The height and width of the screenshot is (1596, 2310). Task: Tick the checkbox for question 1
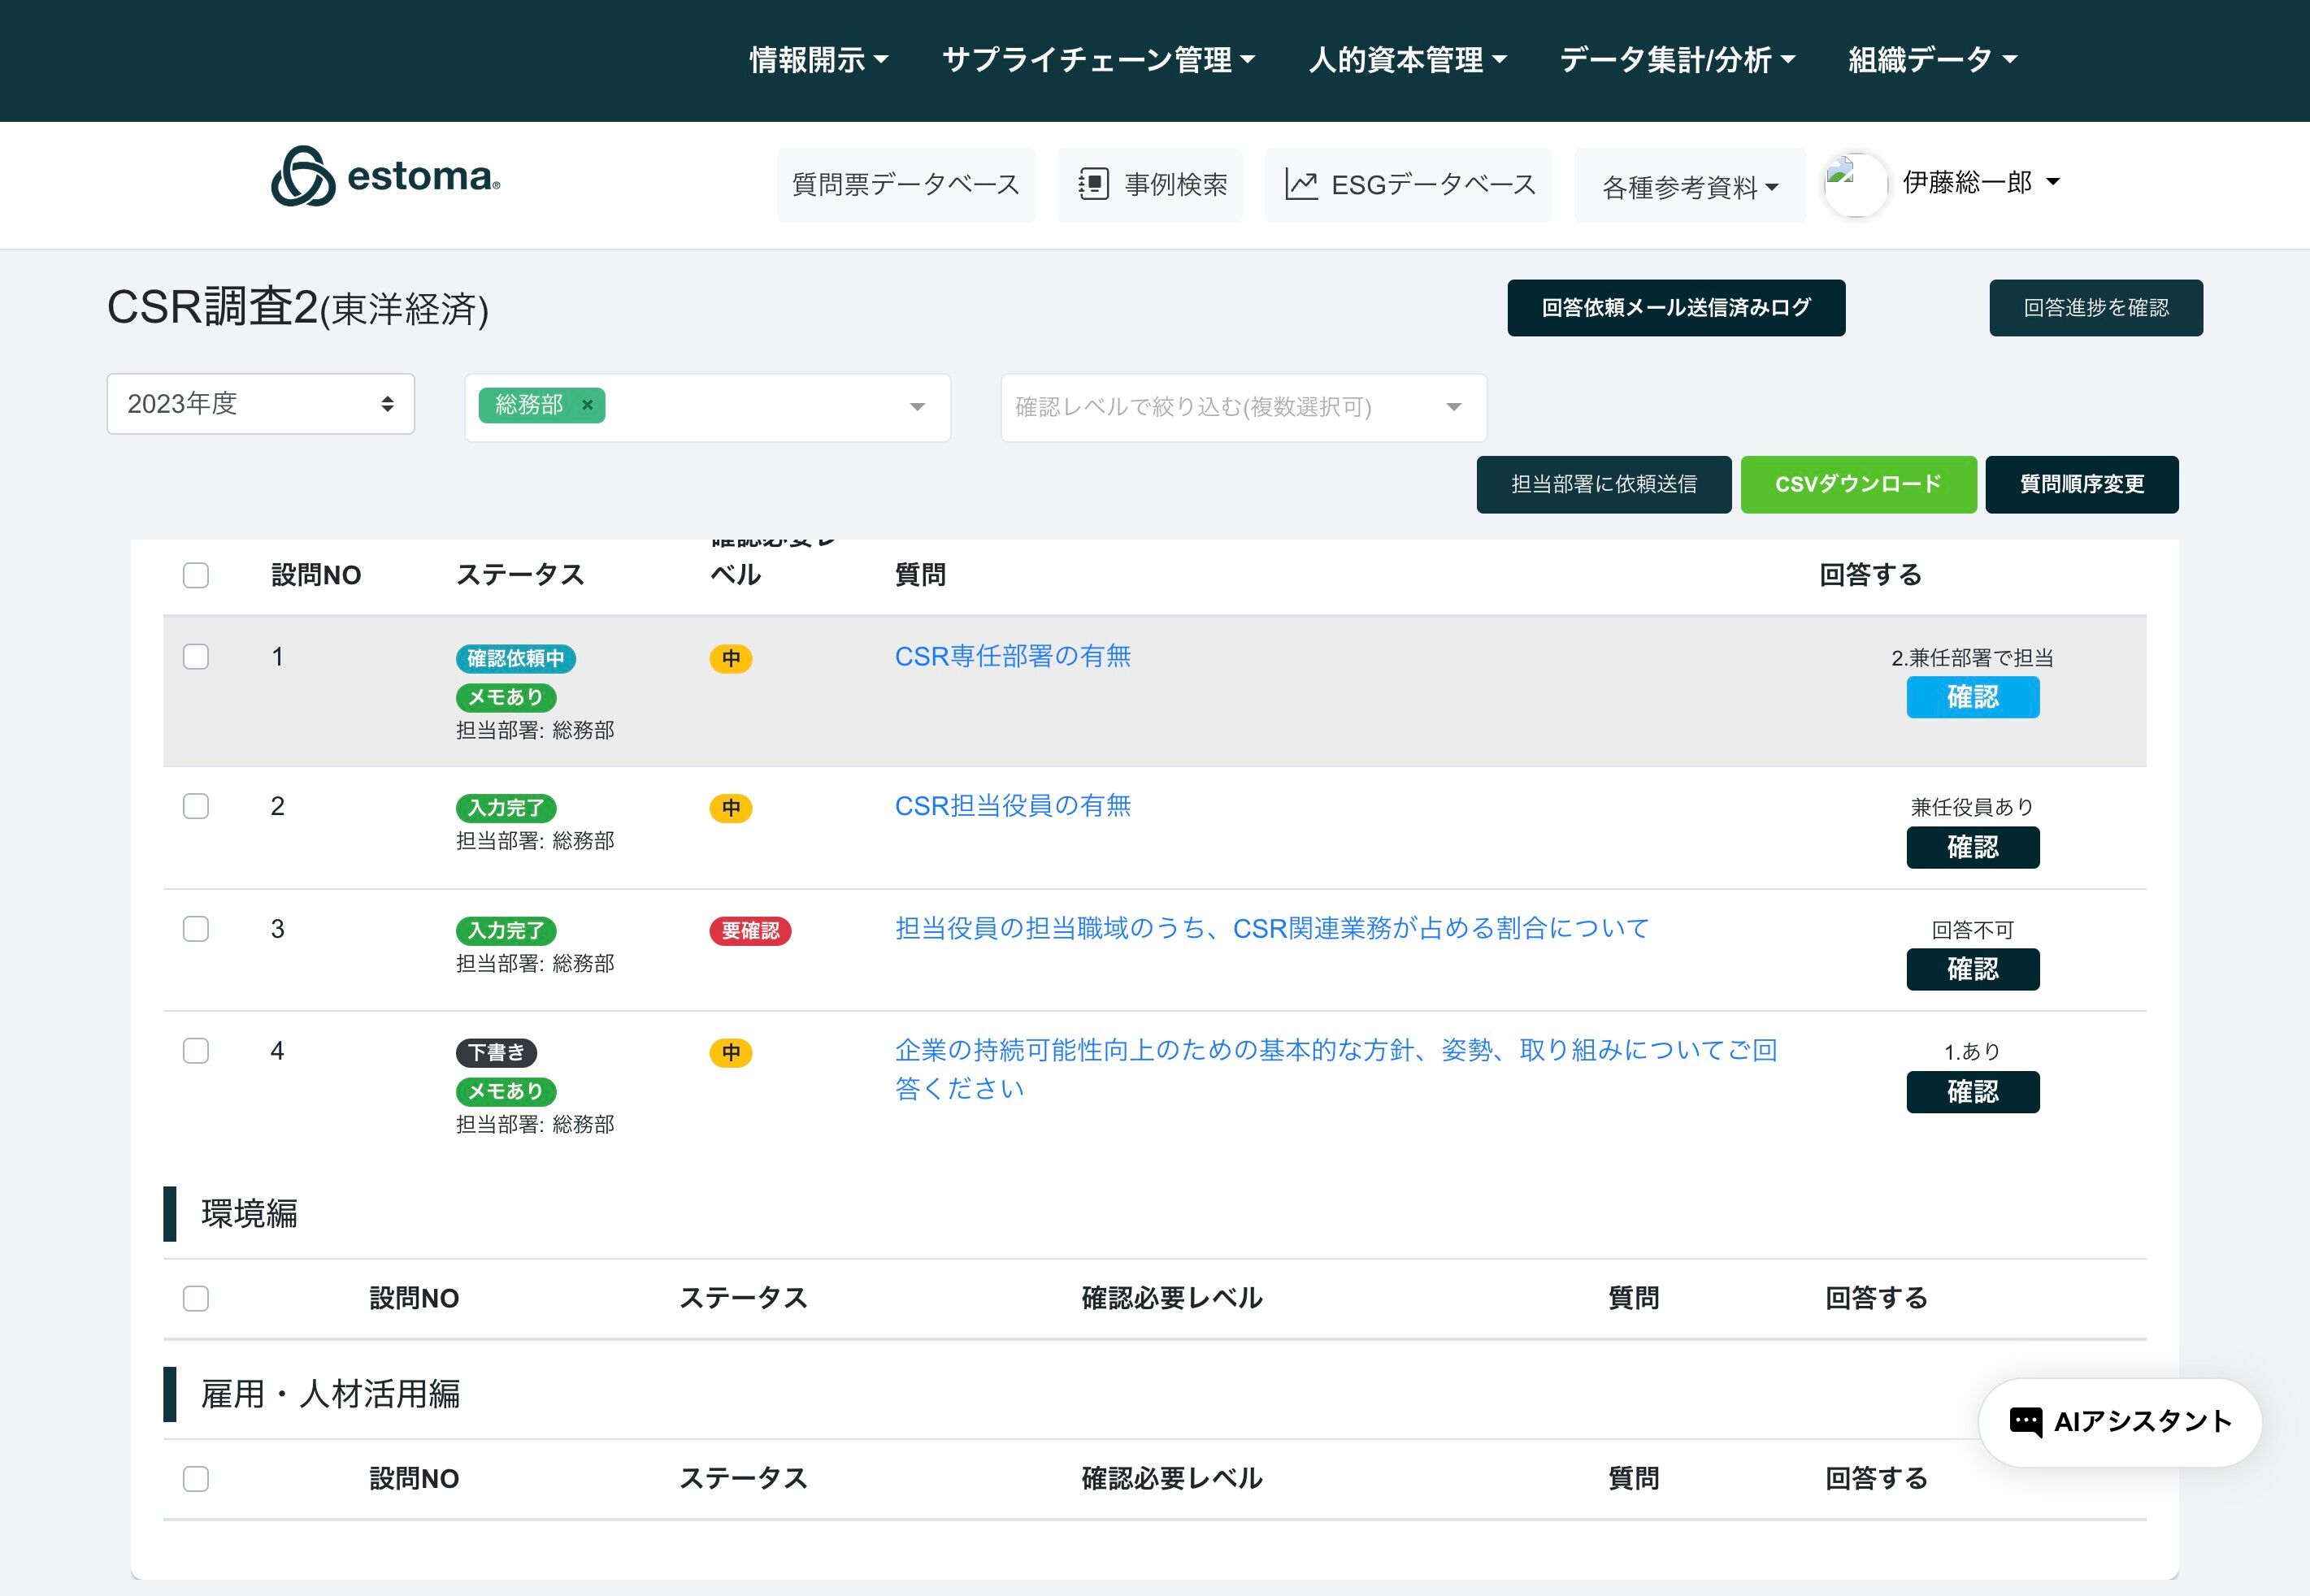pyautogui.click(x=196, y=657)
